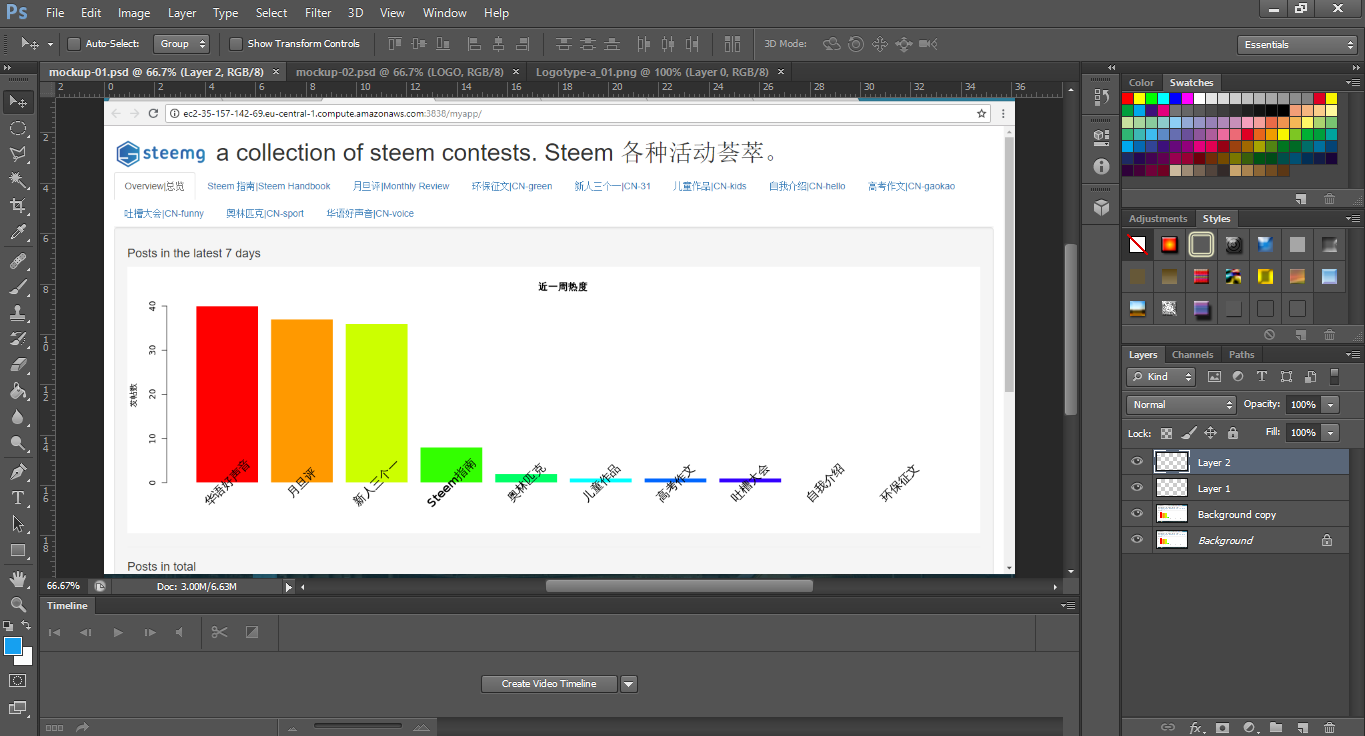Delete layer using Layers panel trash icon

(x=1329, y=728)
